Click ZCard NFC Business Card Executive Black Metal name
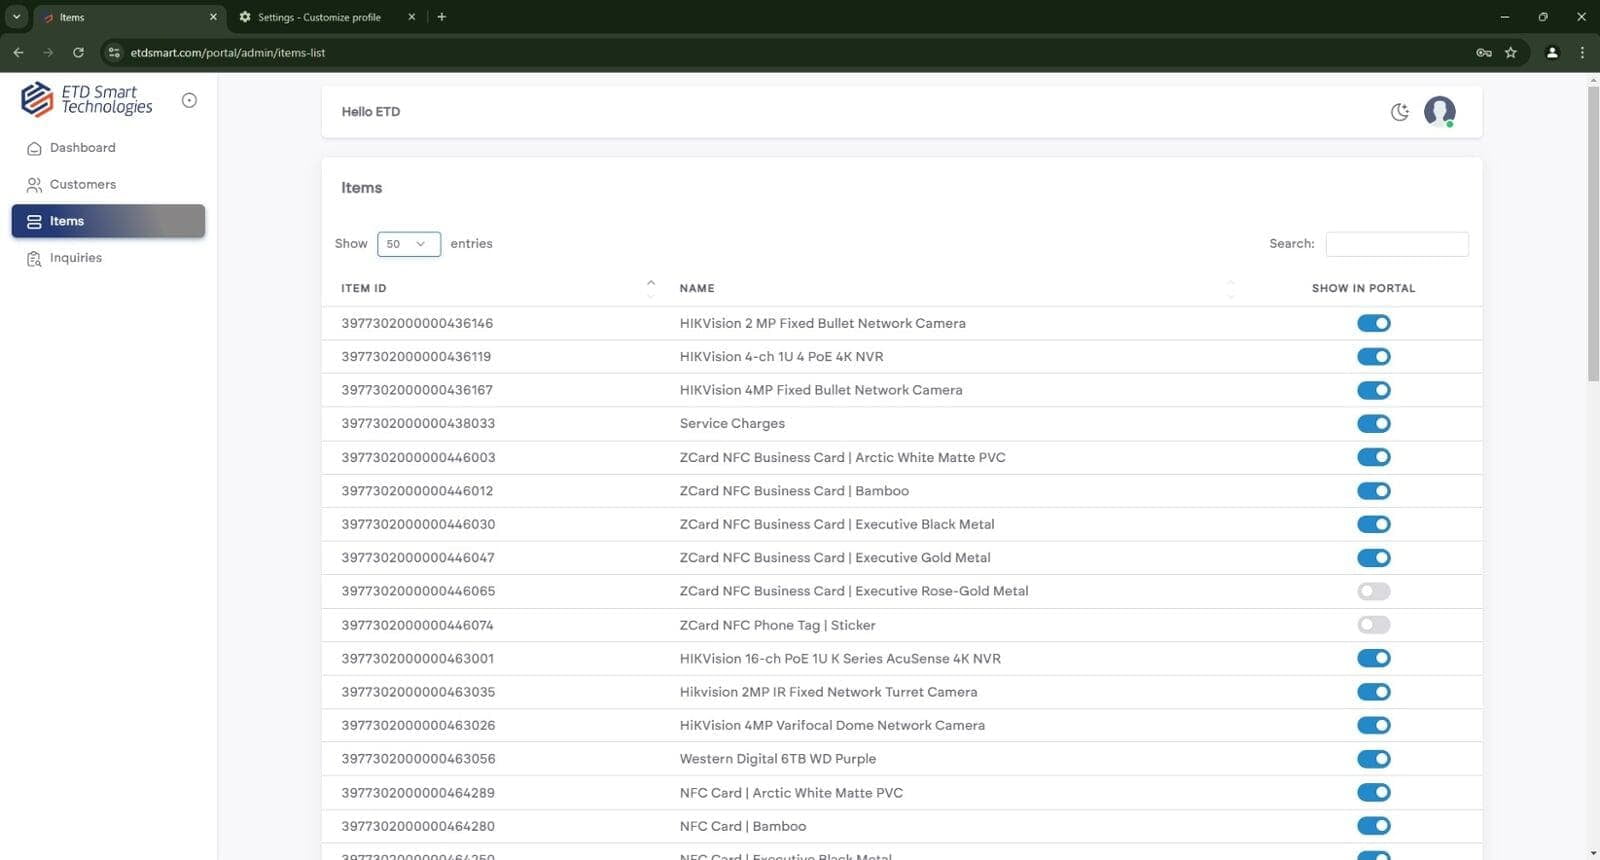Viewport: 1600px width, 860px height. coord(837,524)
